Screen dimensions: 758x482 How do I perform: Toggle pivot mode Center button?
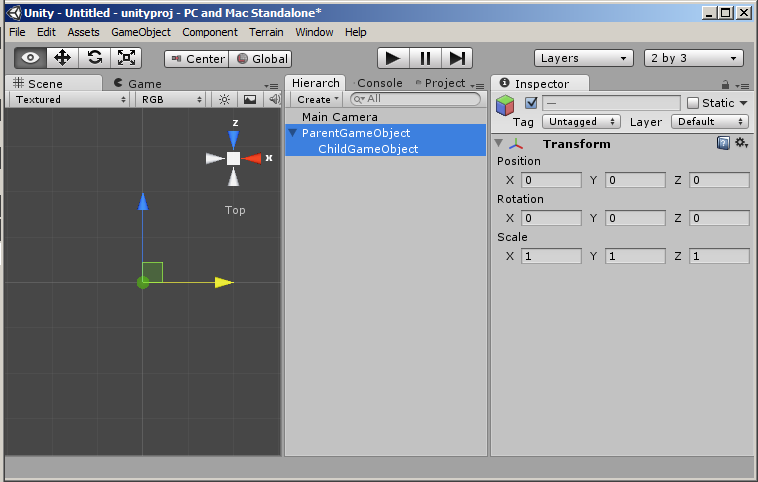(197, 59)
